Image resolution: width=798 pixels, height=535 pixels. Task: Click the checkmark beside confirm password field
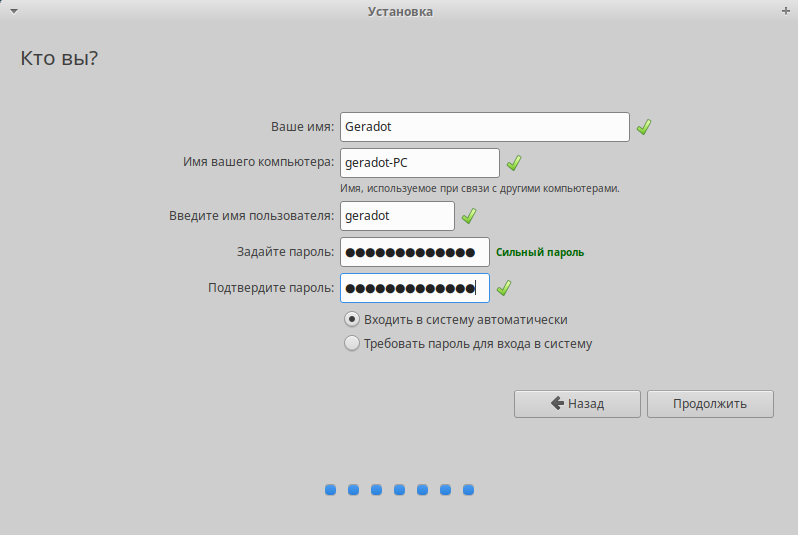[504, 288]
